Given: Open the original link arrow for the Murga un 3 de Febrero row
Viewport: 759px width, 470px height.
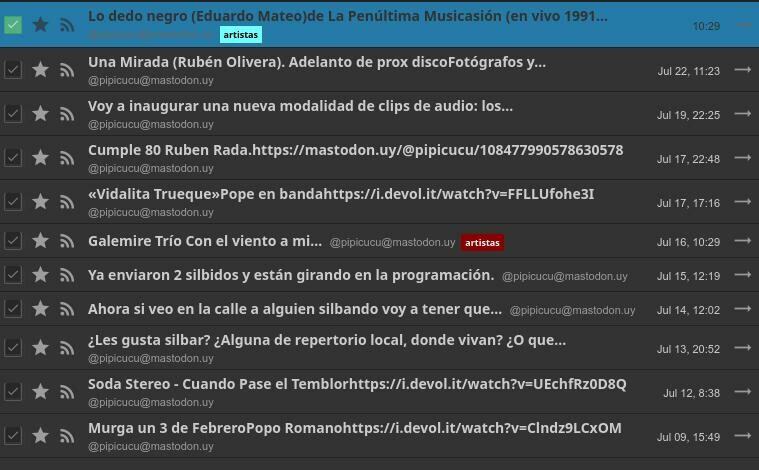Looking at the screenshot, I should click(x=742, y=436).
